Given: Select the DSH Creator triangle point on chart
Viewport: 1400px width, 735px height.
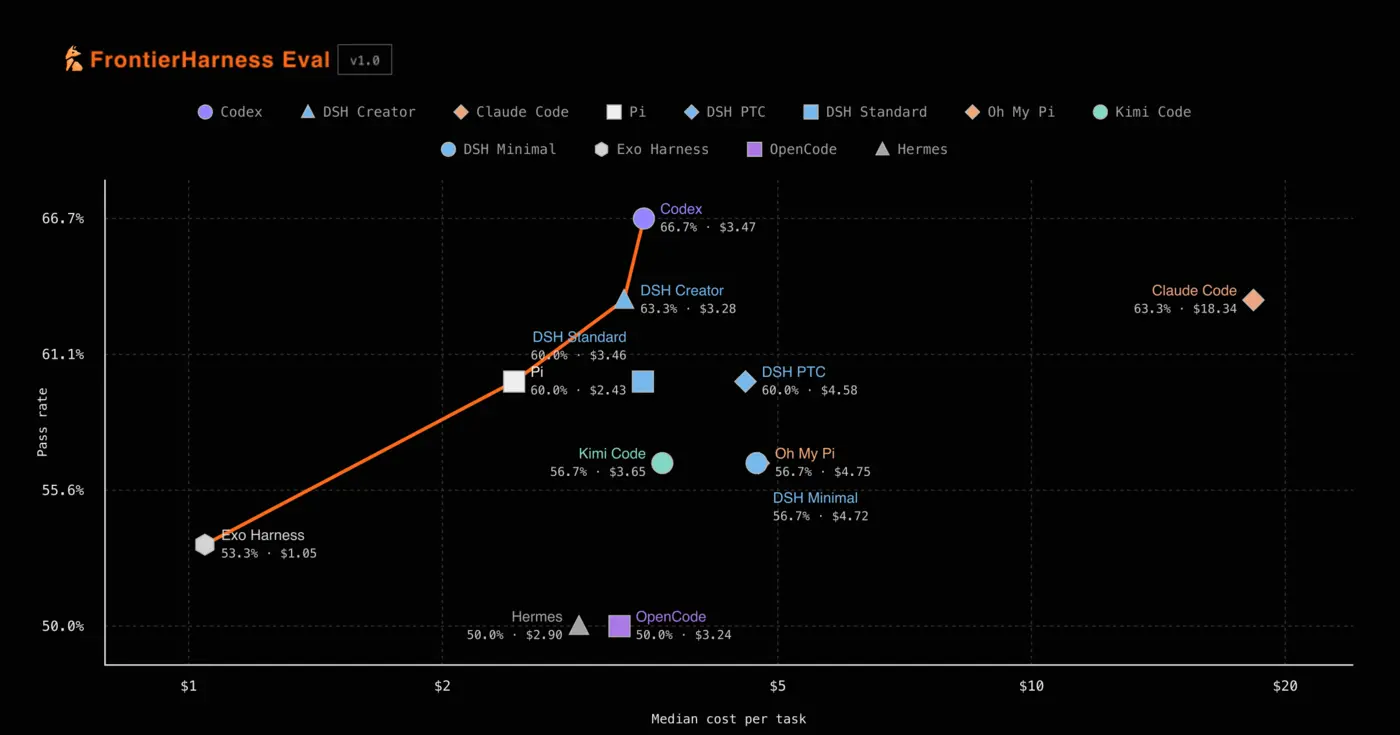Looking at the screenshot, I should [x=625, y=299].
